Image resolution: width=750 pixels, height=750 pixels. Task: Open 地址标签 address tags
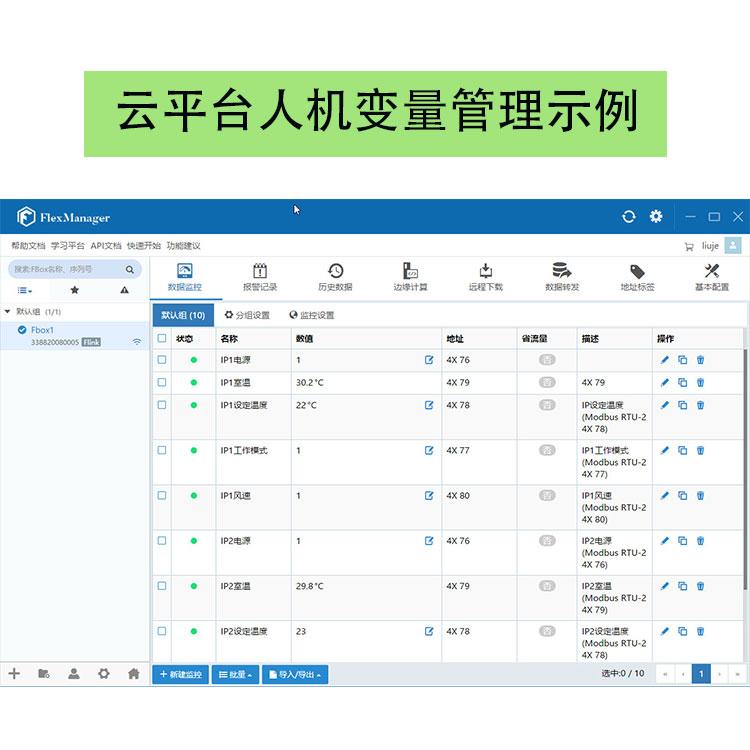pyautogui.click(x=637, y=277)
